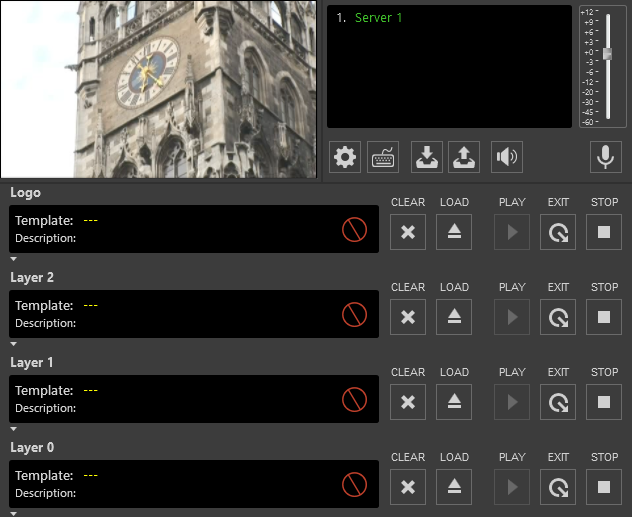Image resolution: width=632 pixels, height=517 pixels.
Task: Stop playback on Layer 0
Action: tap(604, 487)
